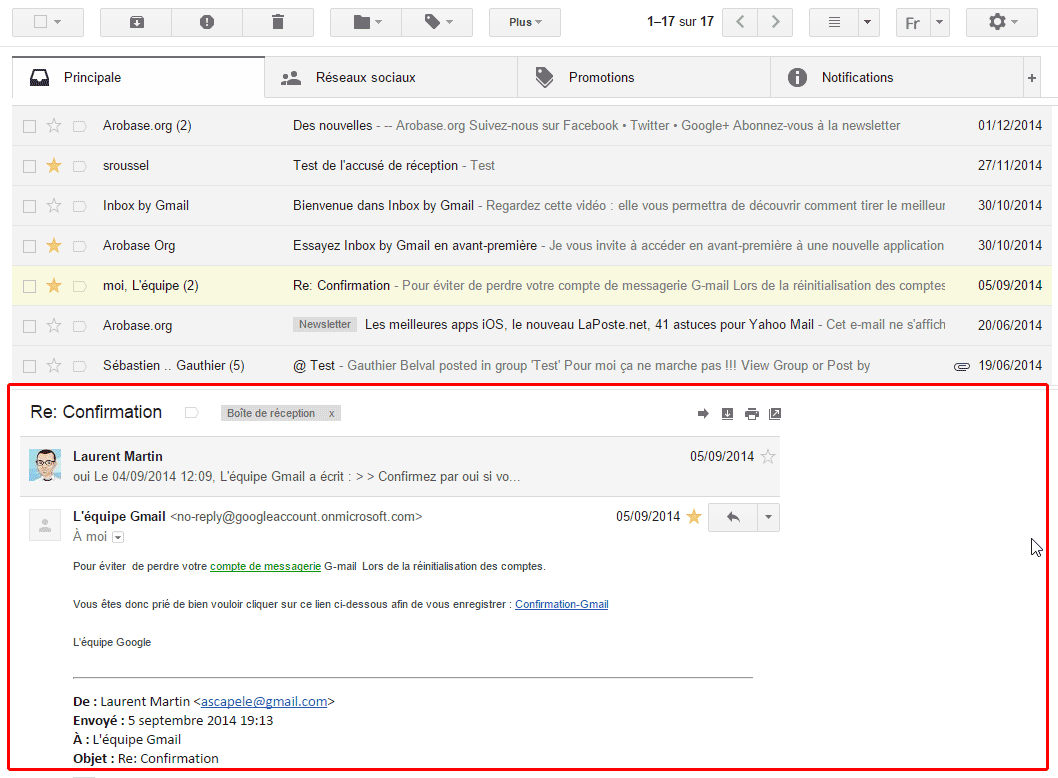This screenshot has height=778, width=1058.
Task: Archive selected messages with the archive icon
Action: click(x=136, y=22)
